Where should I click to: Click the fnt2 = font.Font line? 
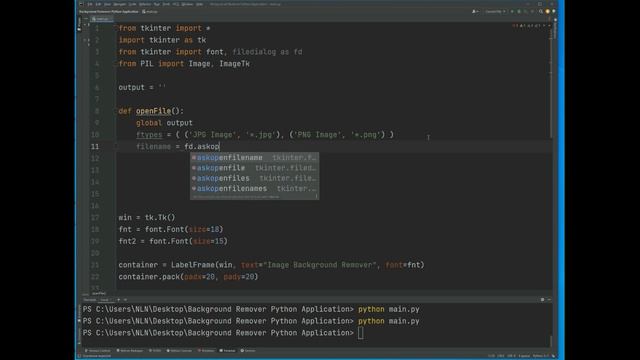pyautogui.click(x=173, y=241)
